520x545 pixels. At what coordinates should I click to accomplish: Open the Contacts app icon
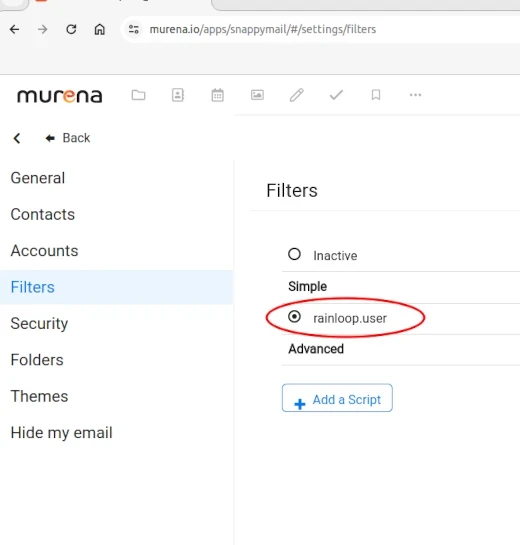pyautogui.click(x=178, y=95)
